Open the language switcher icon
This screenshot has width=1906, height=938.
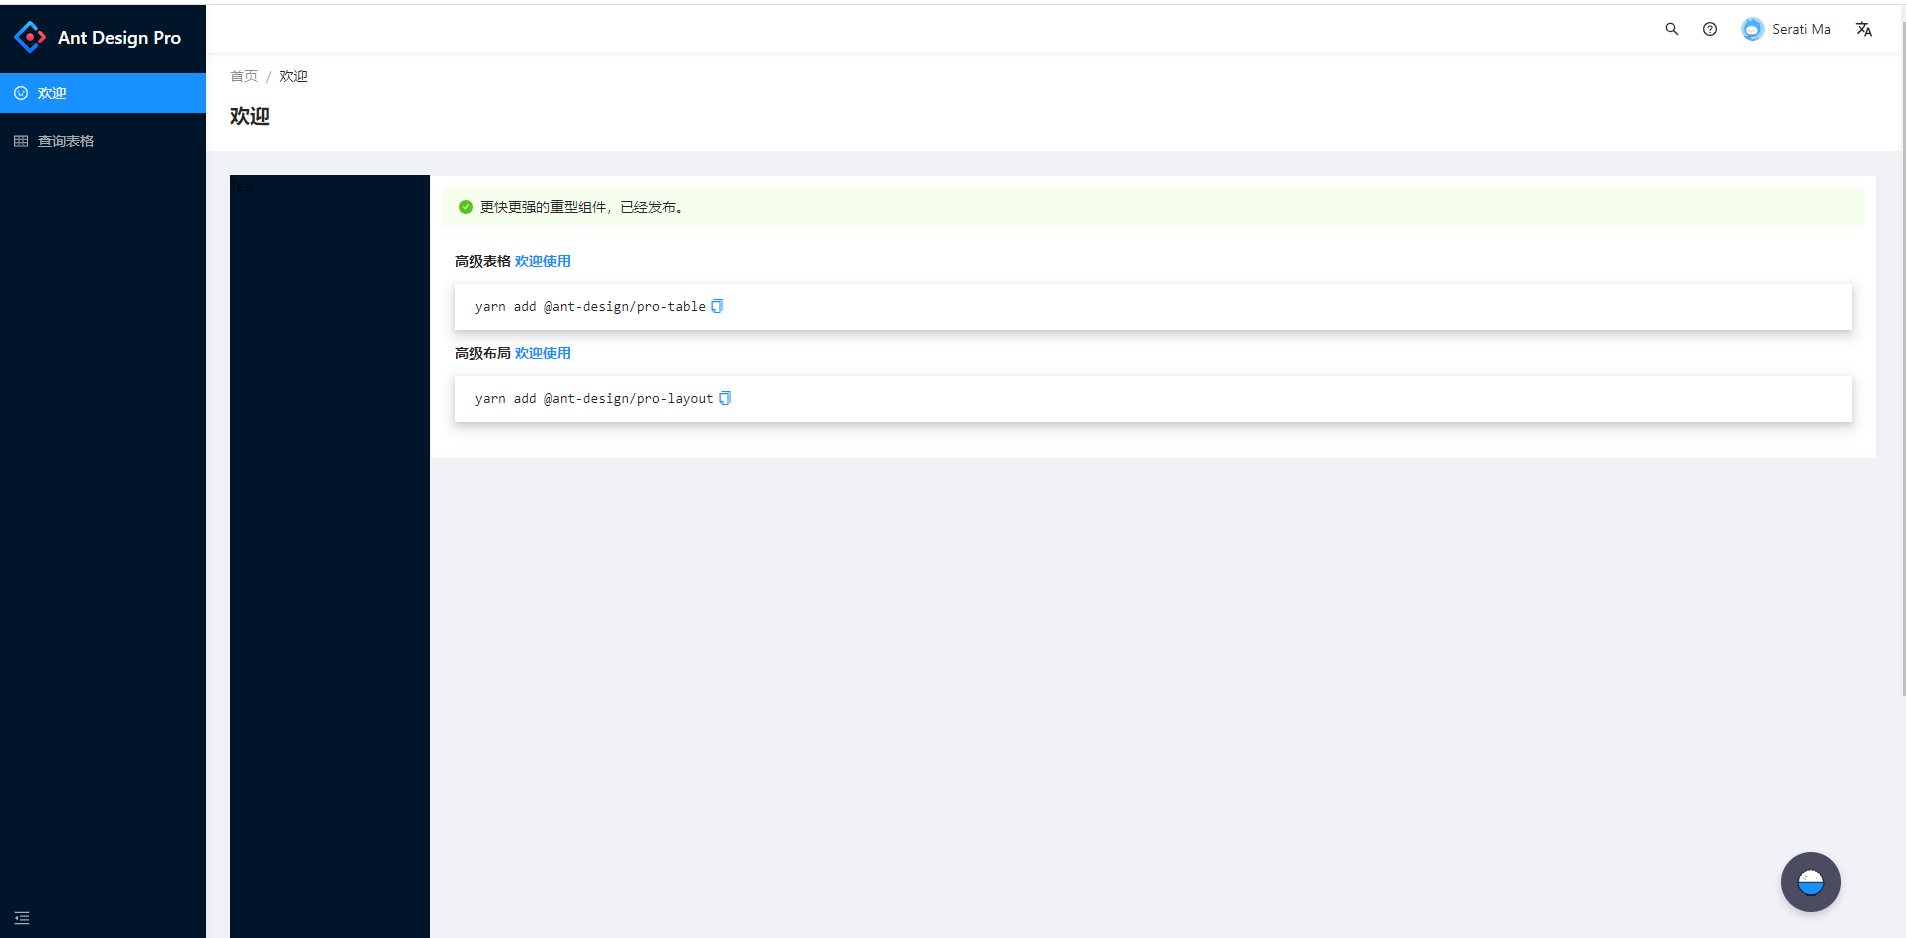(1862, 29)
